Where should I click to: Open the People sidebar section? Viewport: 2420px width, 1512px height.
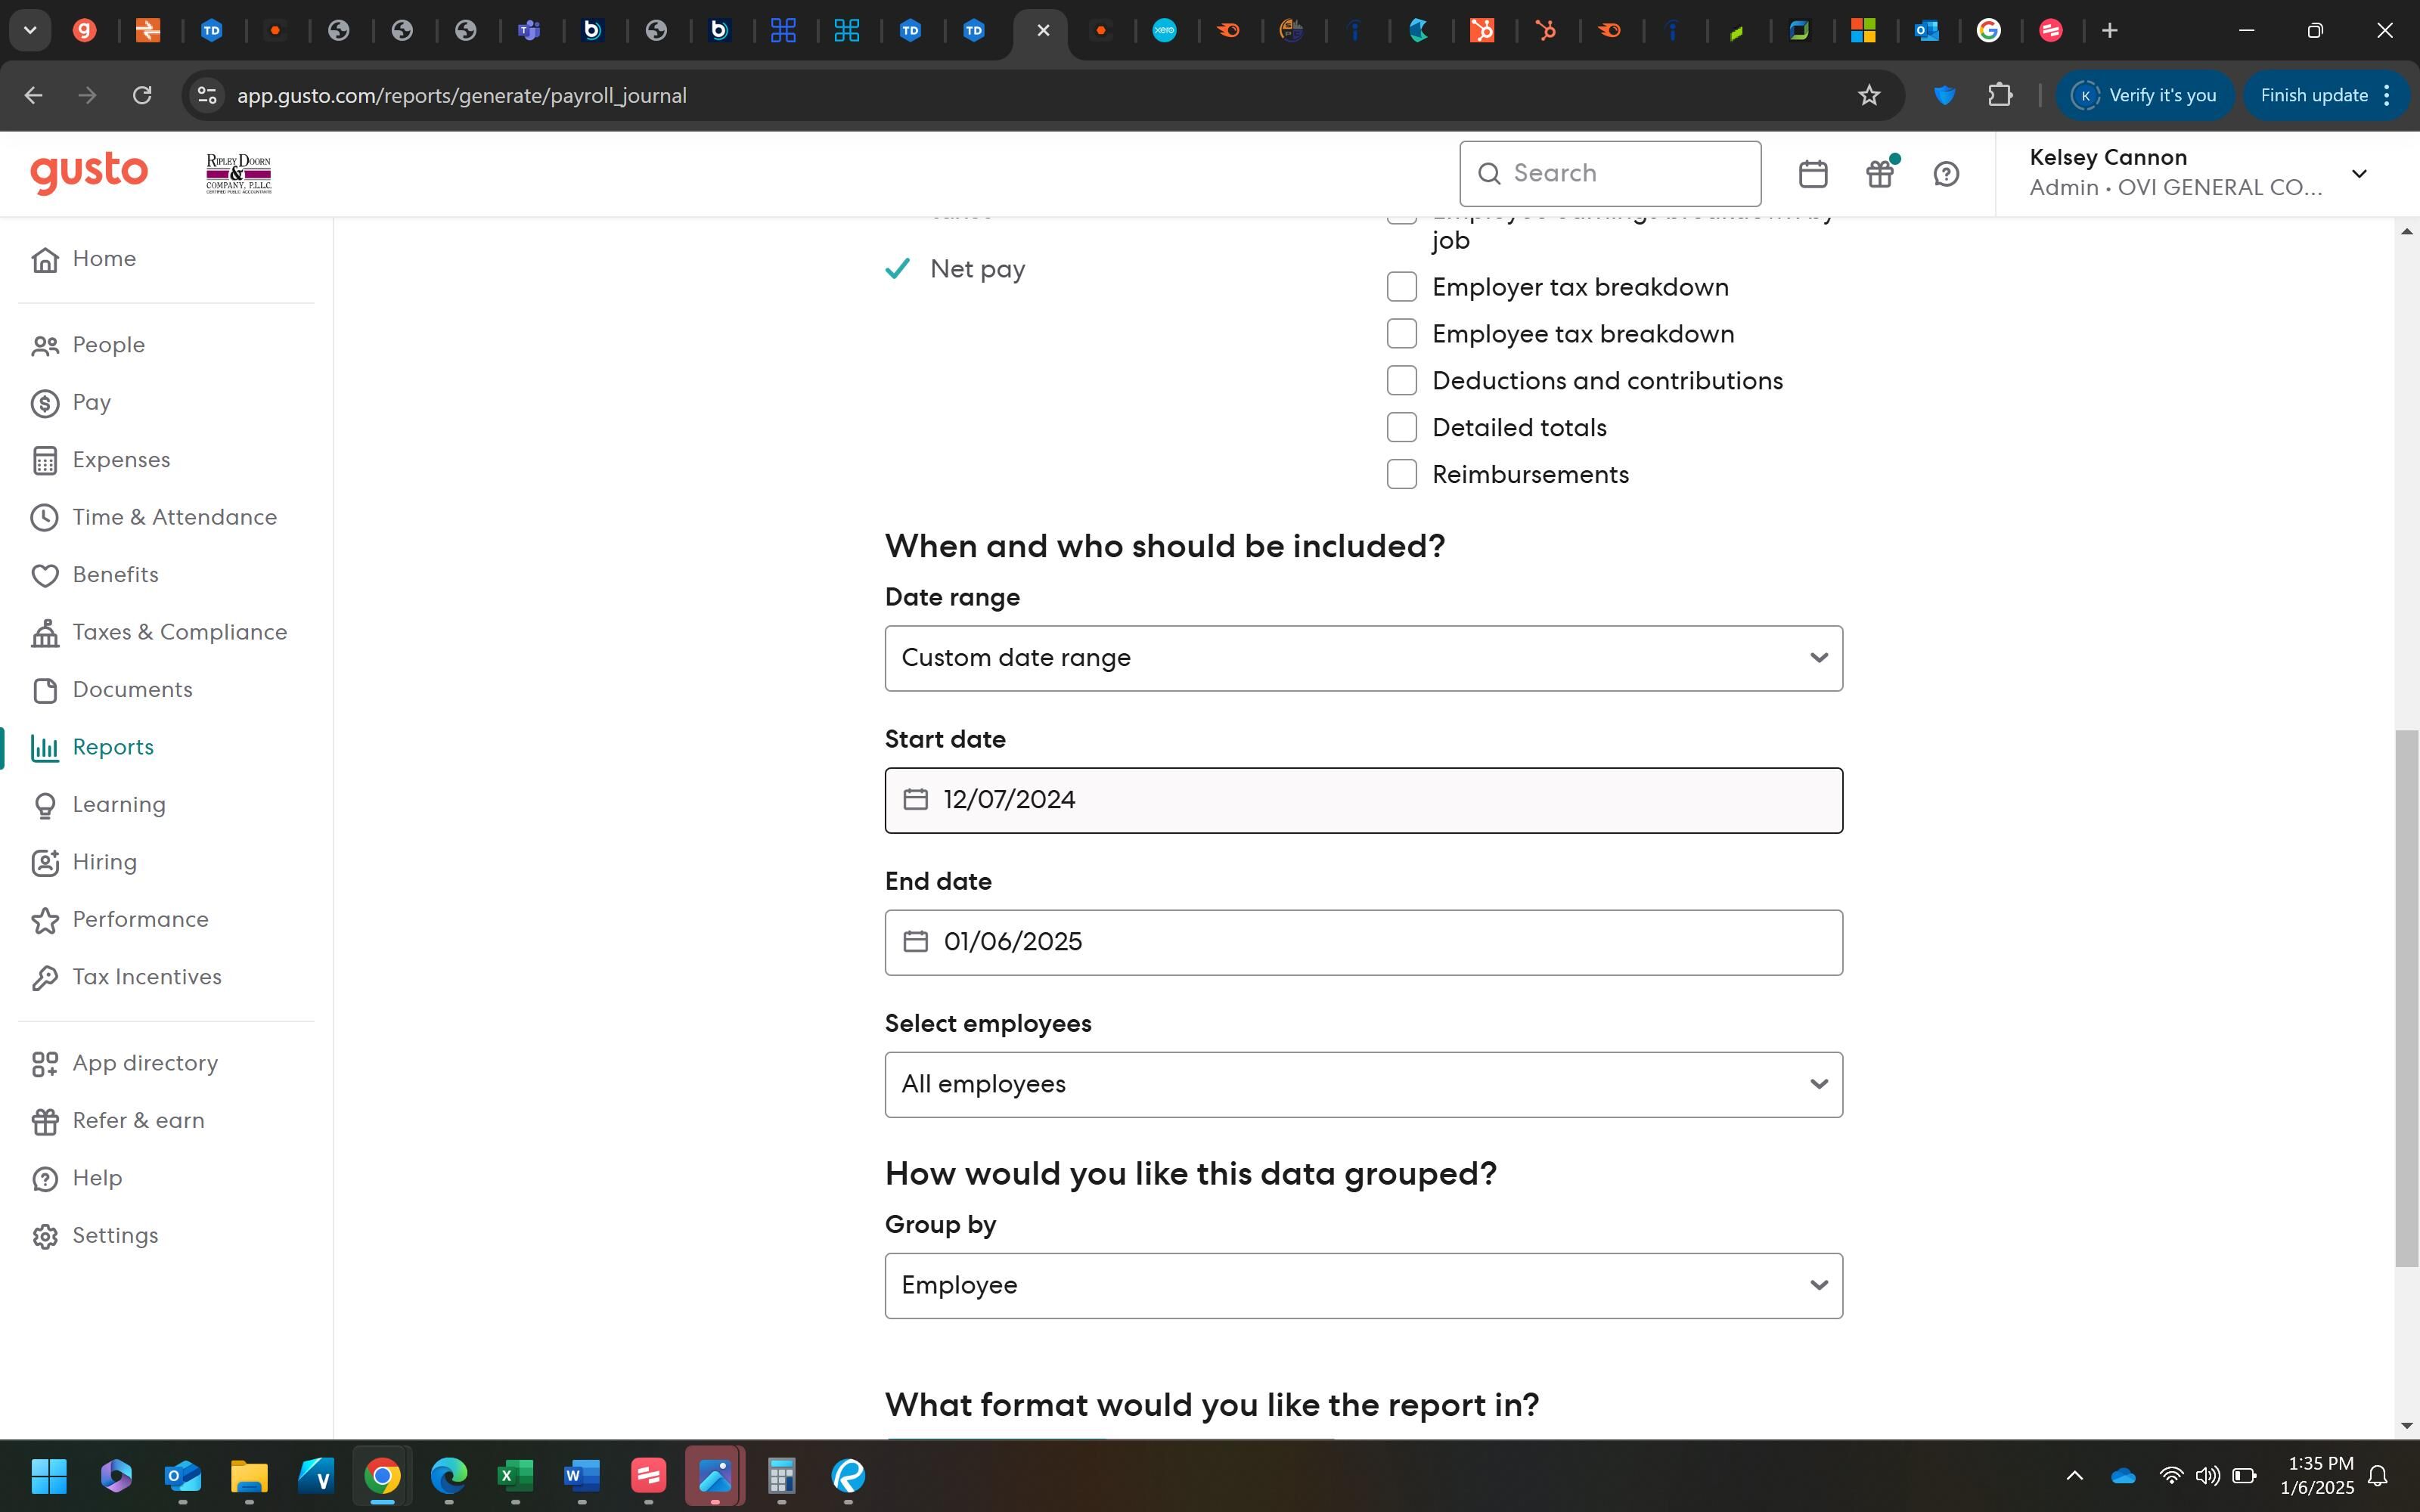108,345
